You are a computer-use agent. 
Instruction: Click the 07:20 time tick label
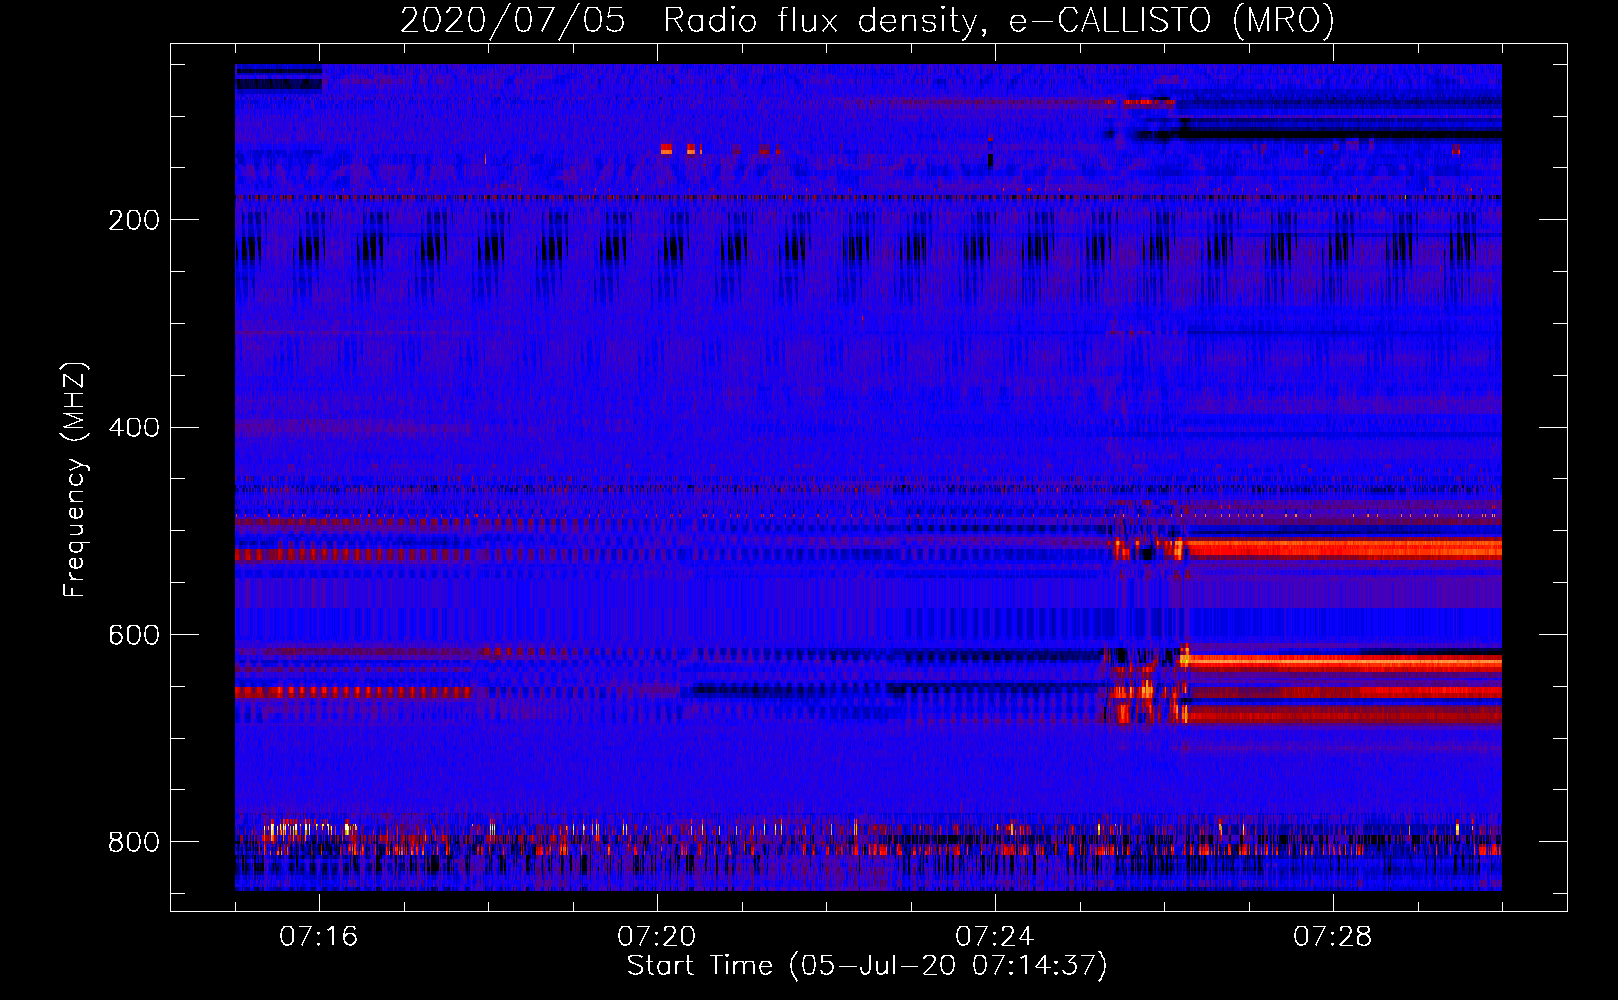tap(657, 937)
